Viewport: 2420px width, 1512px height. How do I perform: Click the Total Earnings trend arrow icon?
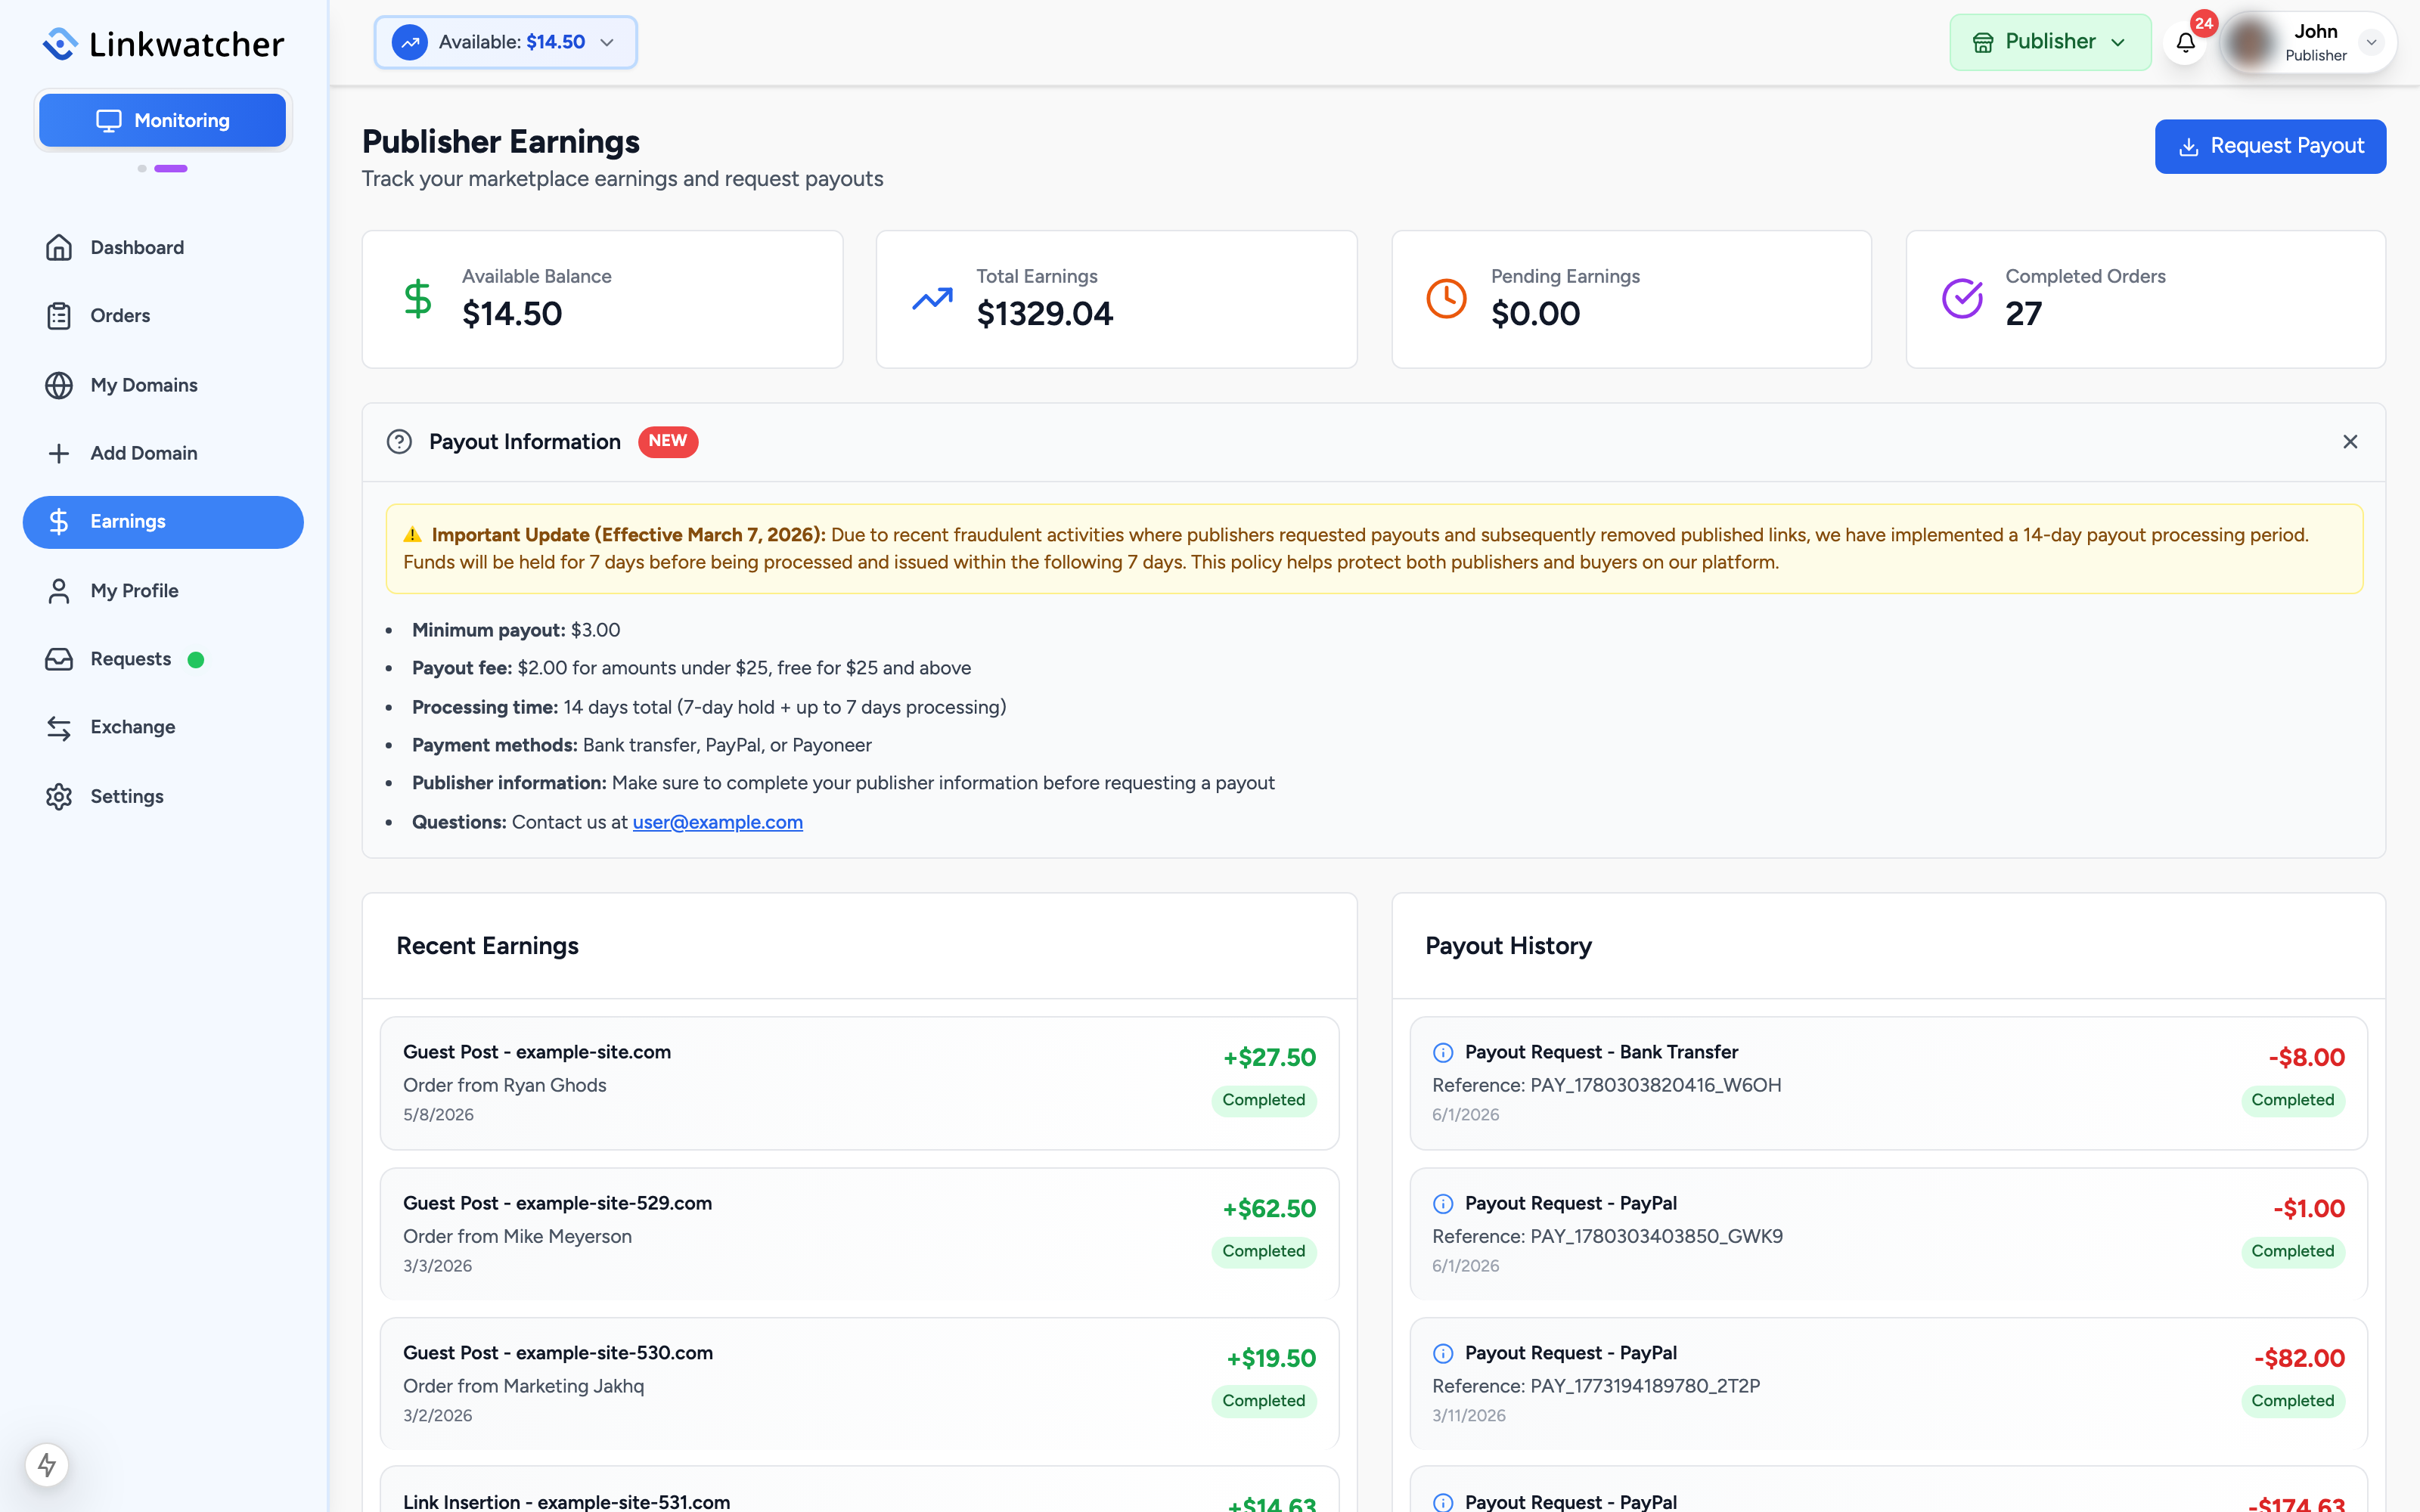(932, 298)
